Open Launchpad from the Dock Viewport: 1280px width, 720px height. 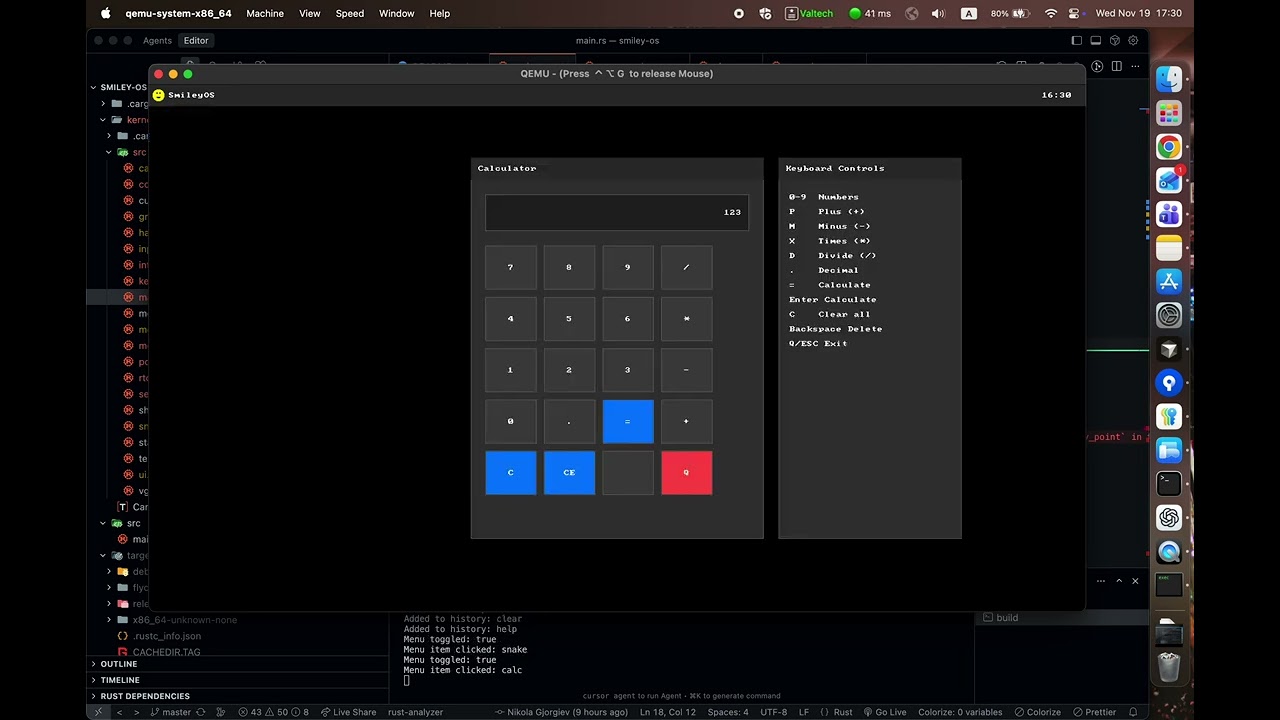pyautogui.click(x=1169, y=113)
